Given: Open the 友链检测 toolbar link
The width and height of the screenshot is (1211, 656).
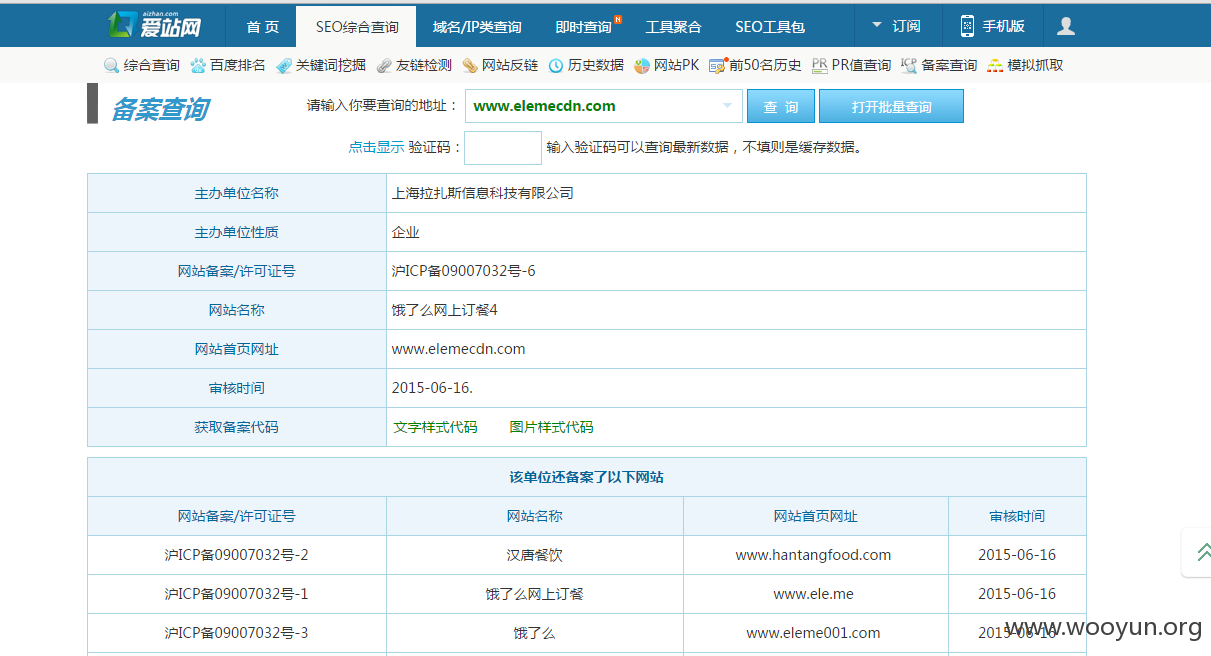Looking at the screenshot, I should (x=424, y=65).
